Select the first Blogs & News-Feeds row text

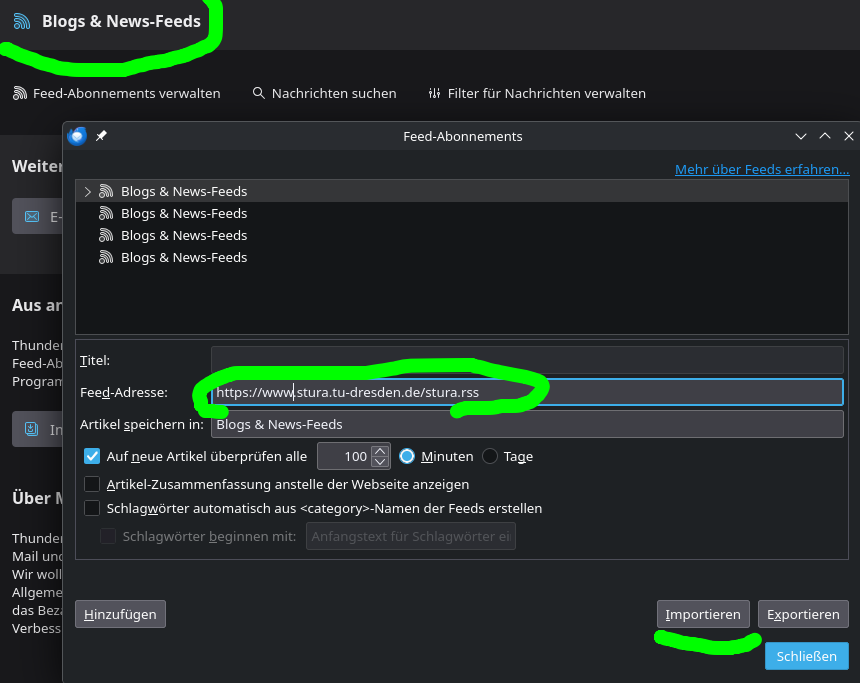[x=184, y=191]
